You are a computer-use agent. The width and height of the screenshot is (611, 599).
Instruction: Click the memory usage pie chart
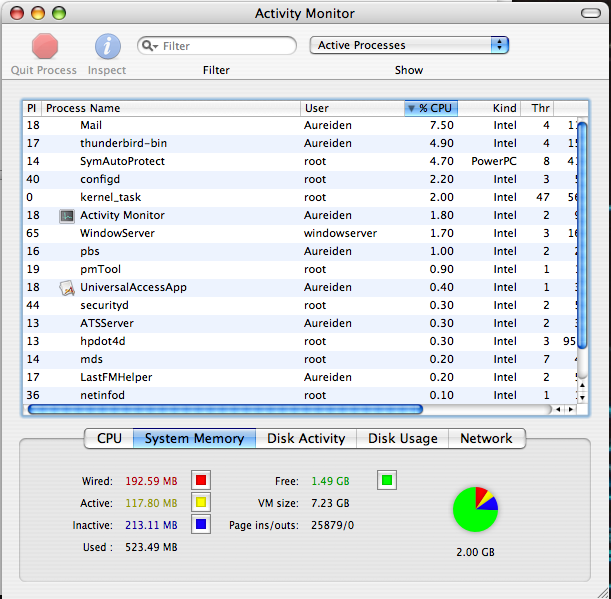point(475,509)
